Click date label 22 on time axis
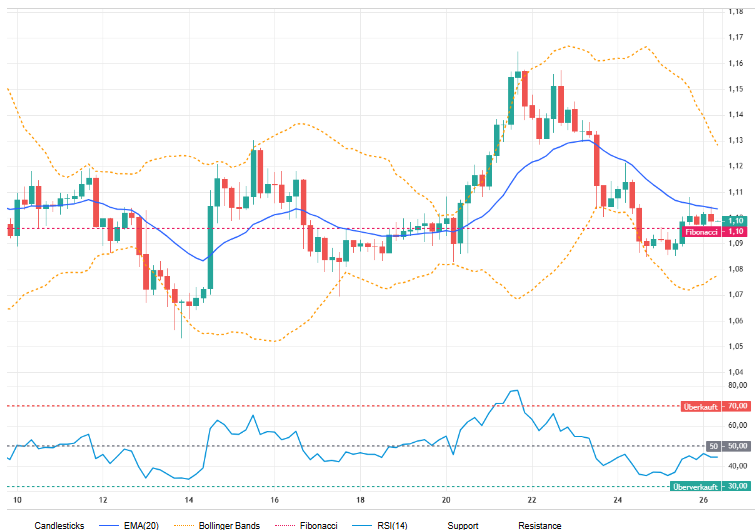The width and height of the screenshot is (755, 532). 532,500
